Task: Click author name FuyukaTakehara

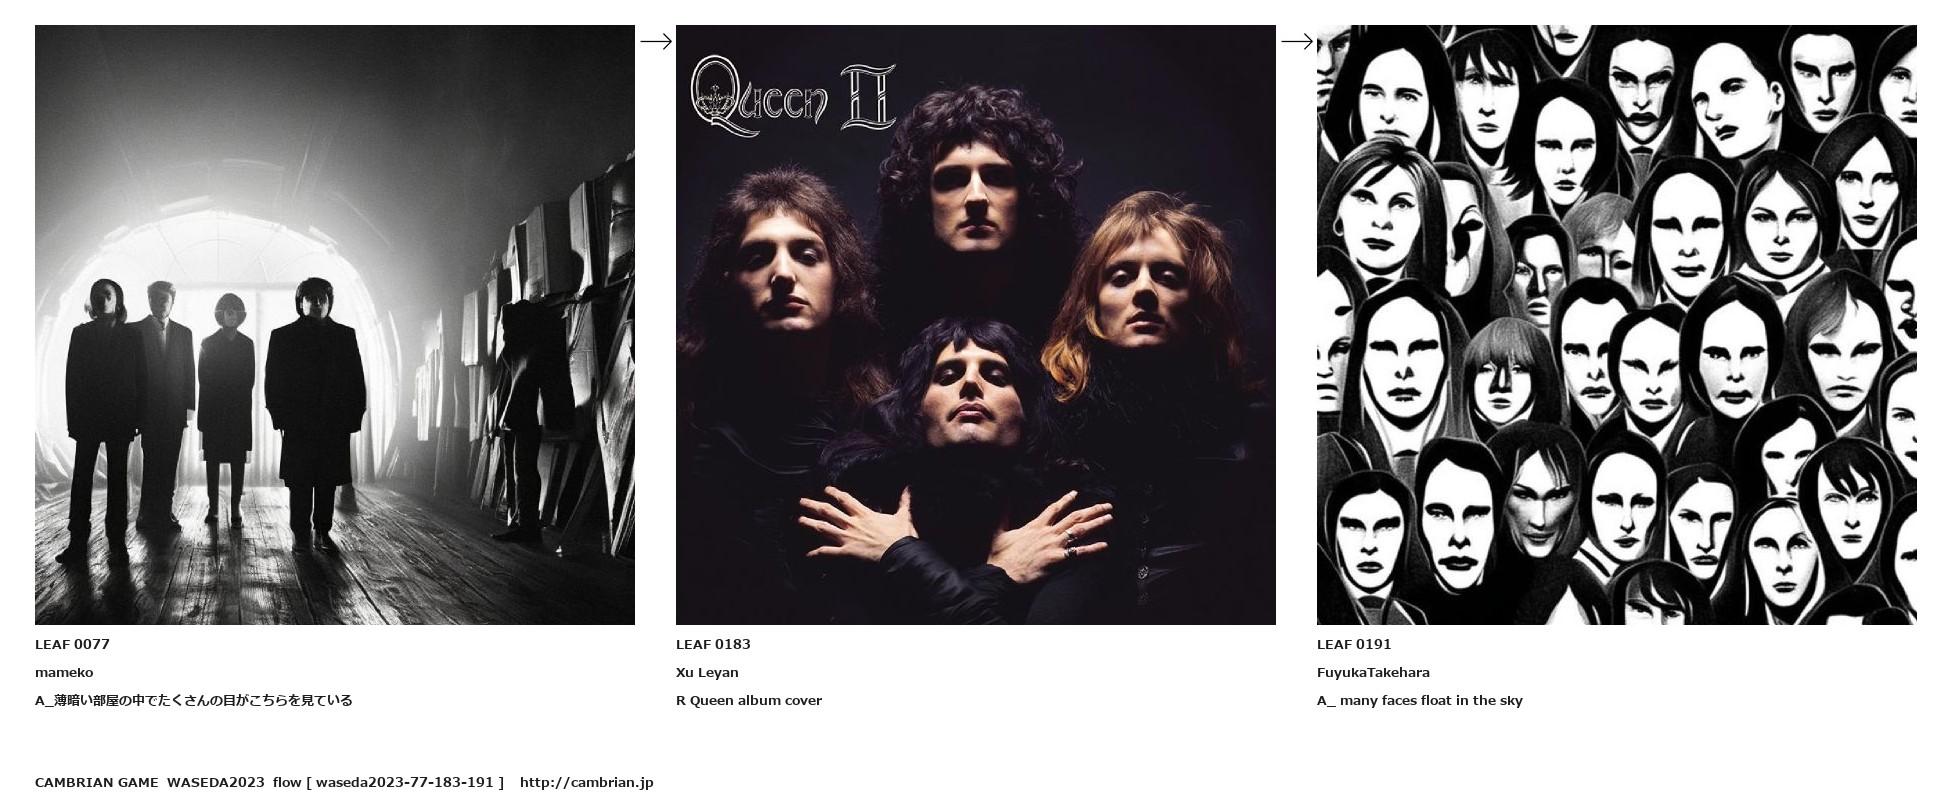Action: coord(1373,672)
